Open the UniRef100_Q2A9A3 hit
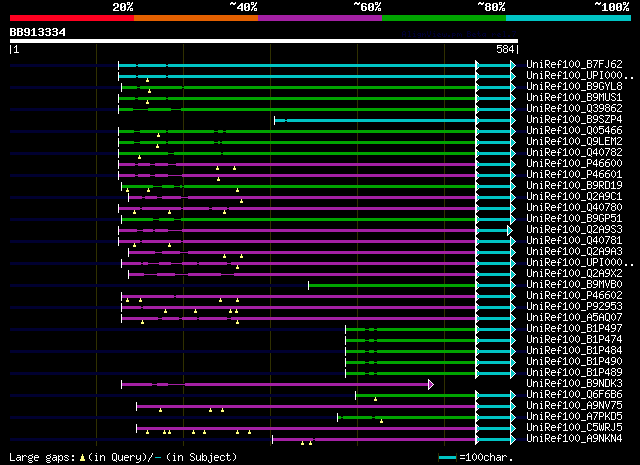 click(x=574, y=251)
